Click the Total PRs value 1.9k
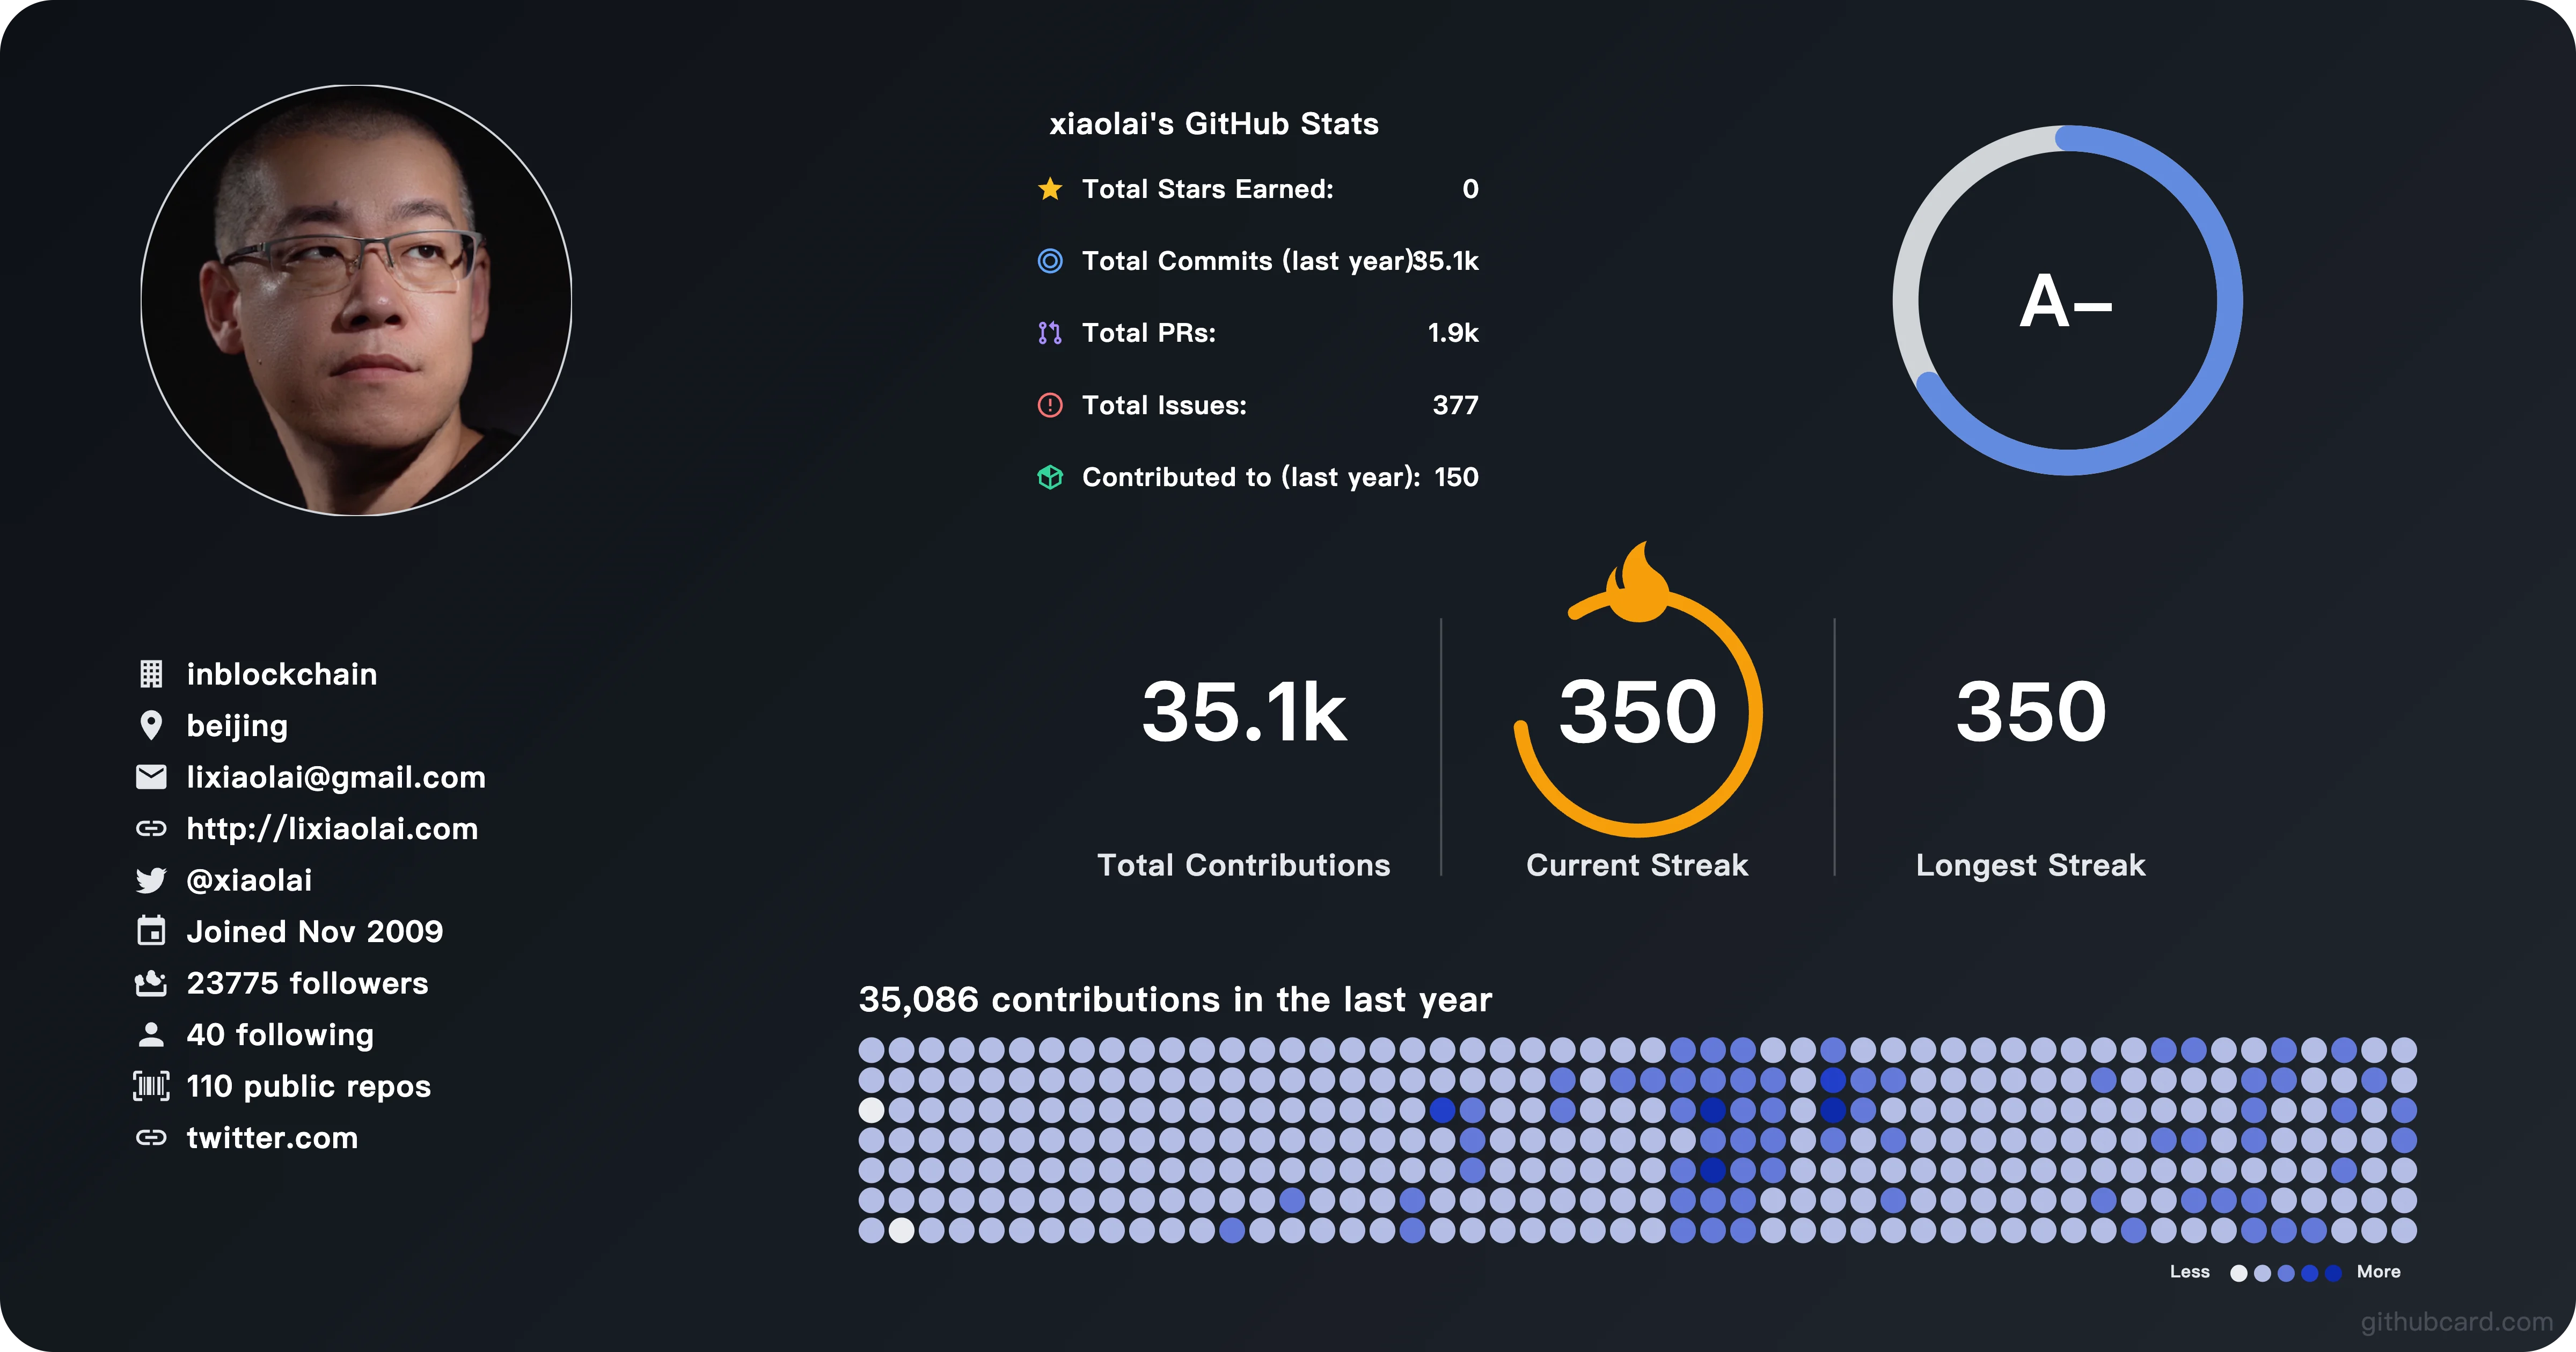Screen dimensions: 2576x1352 [1453, 333]
